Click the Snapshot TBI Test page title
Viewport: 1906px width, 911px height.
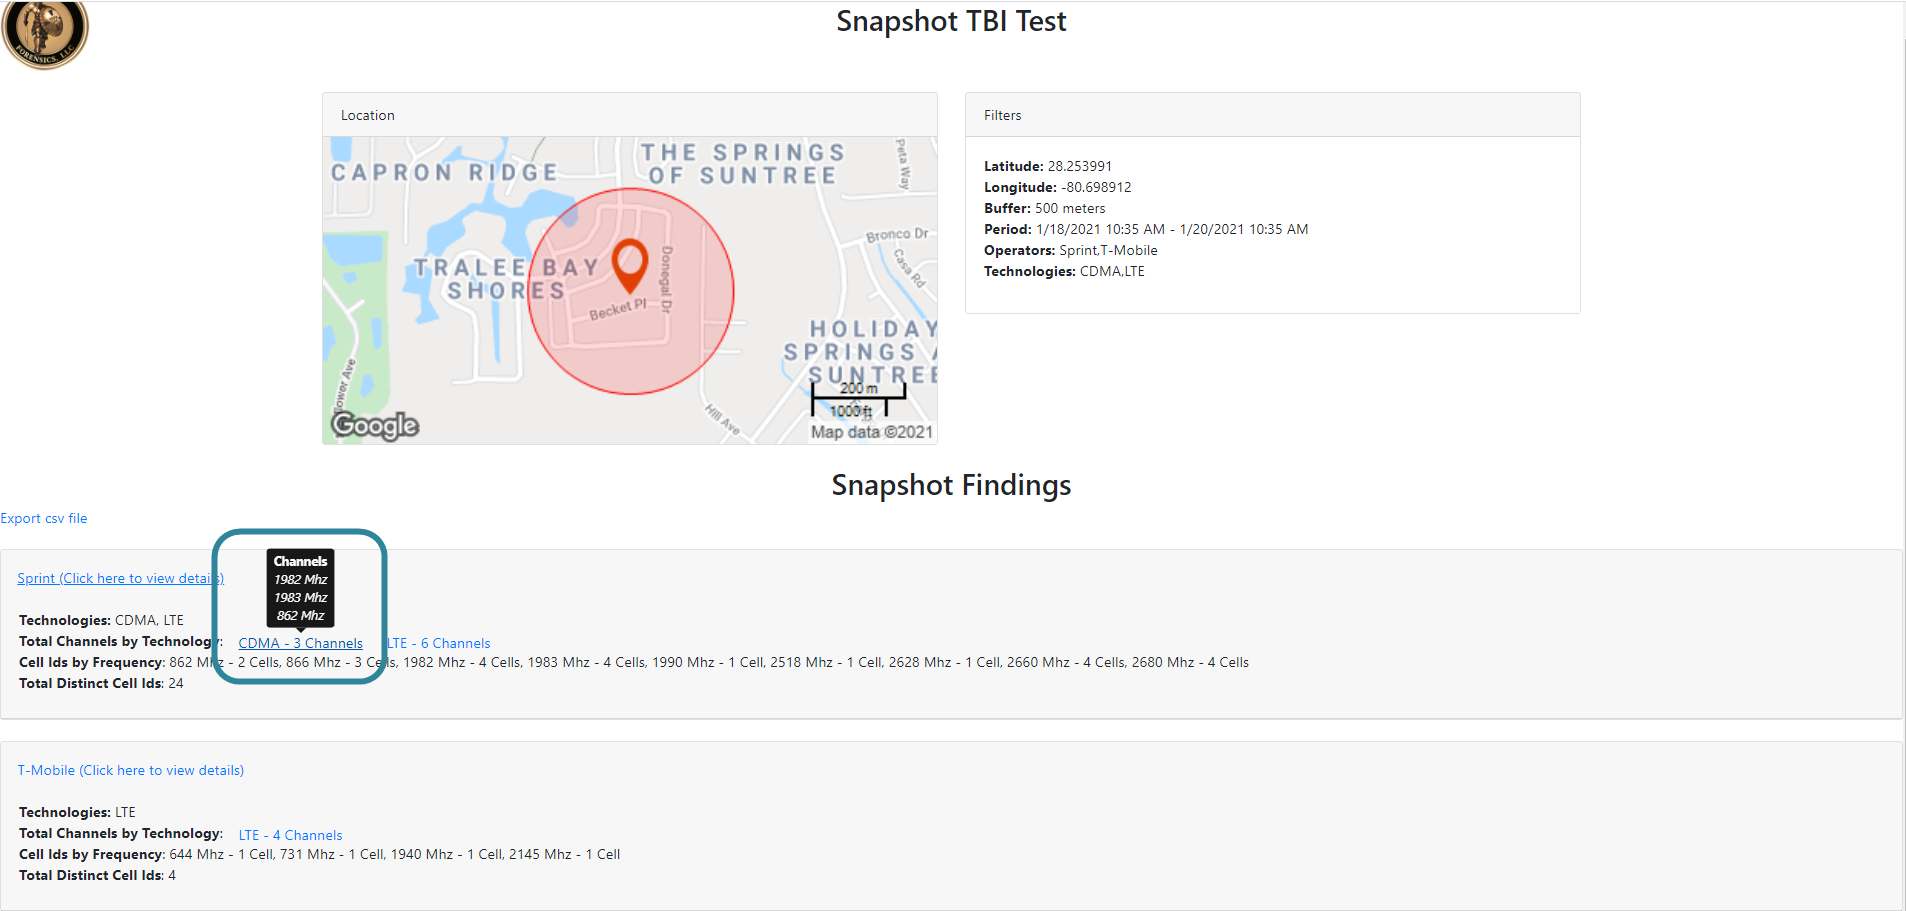[x=951, y=21]
